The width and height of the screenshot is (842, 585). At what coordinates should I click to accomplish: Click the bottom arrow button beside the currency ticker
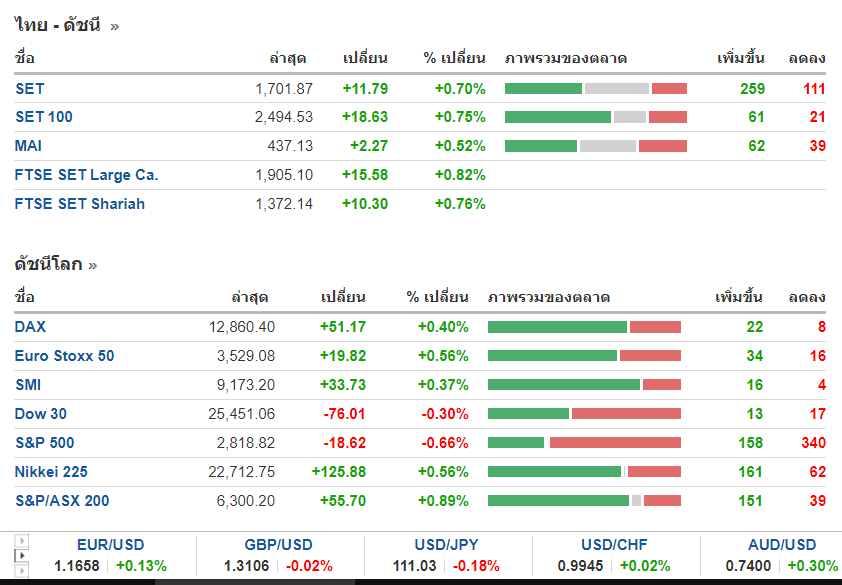point(21,568)
